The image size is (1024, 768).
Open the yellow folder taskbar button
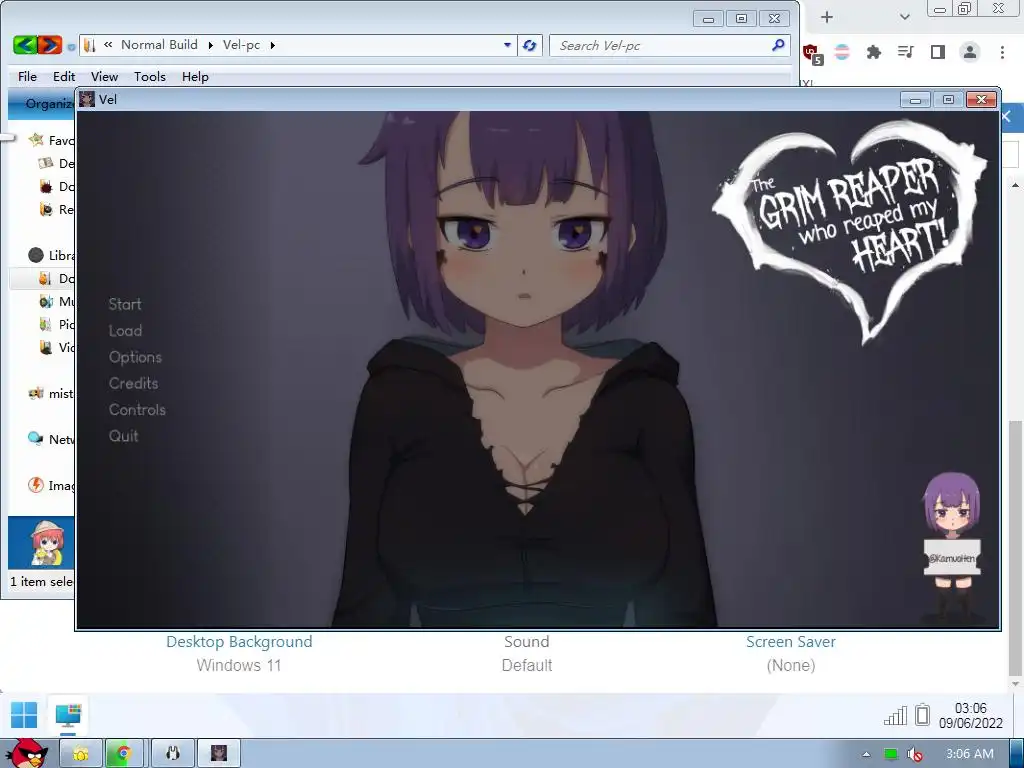pyautogui.click(x=81, y=754)
